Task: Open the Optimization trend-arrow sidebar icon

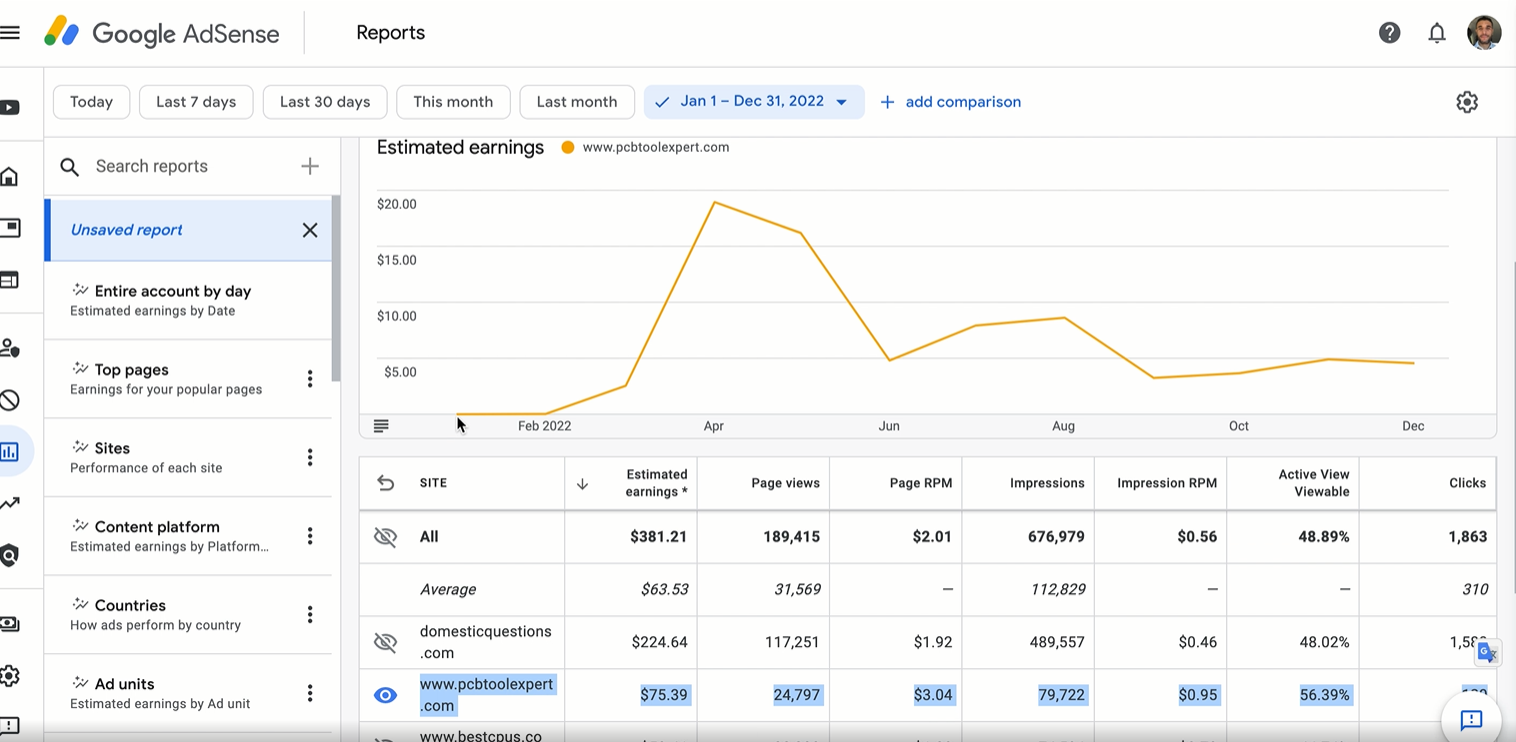Action: [10, 503]
